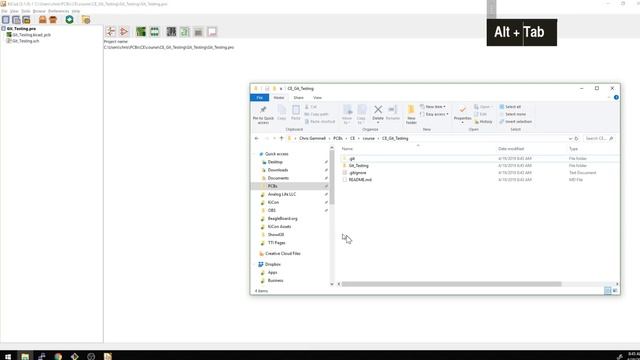Image resolution: width=640 pixels, height=360 pixels.
Task: Switch to Explorer Share ribbon tab
Action: [298, 98]
